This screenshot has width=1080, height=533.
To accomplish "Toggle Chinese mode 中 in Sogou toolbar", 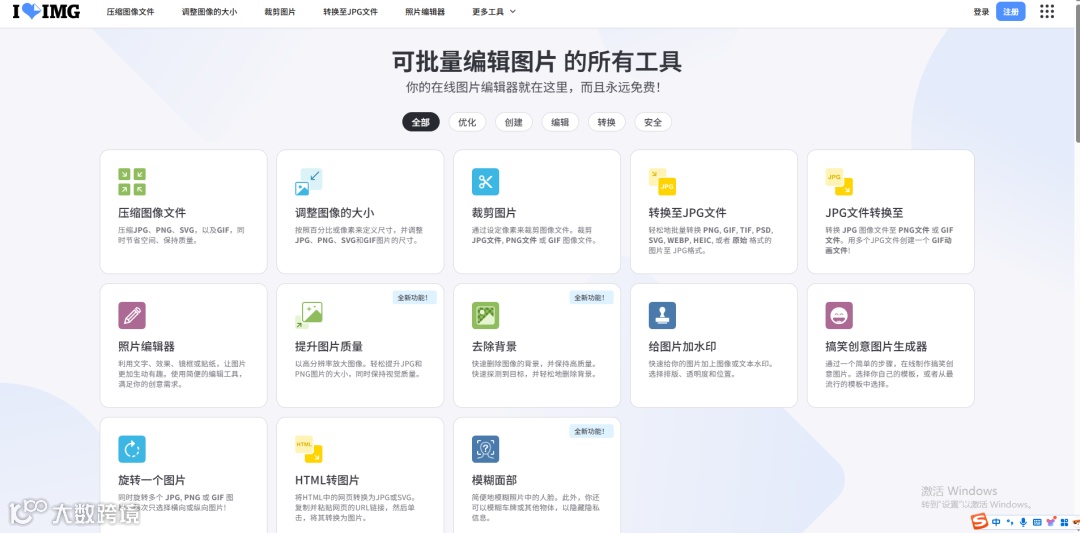I will (997, 523).
